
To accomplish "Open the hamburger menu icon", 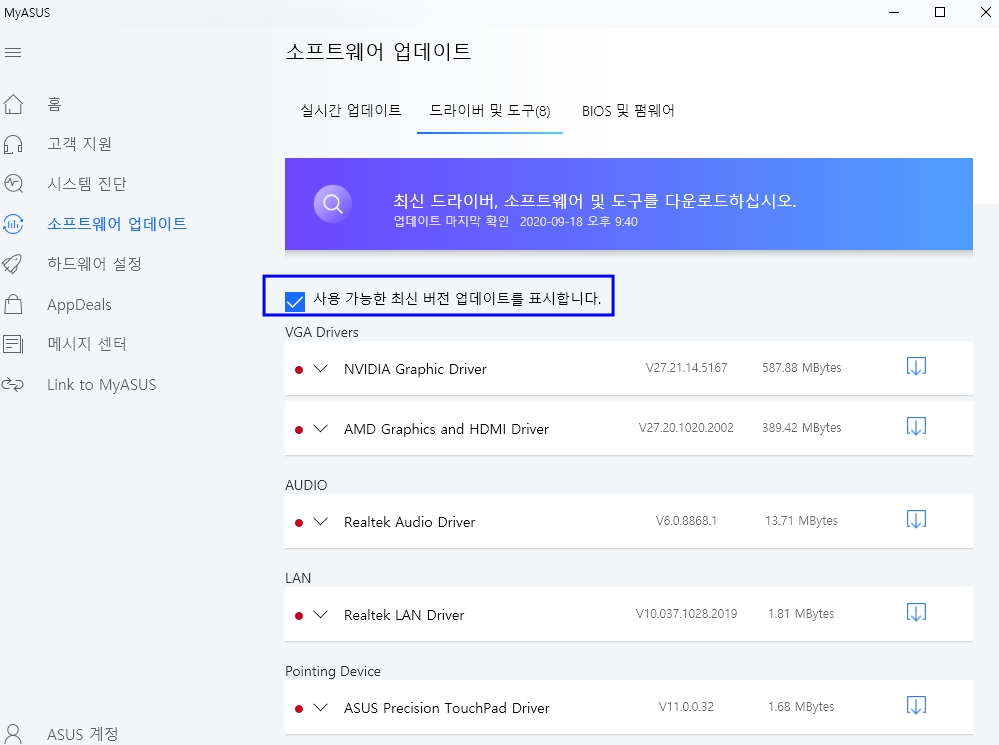I will (x=13, y=52).
